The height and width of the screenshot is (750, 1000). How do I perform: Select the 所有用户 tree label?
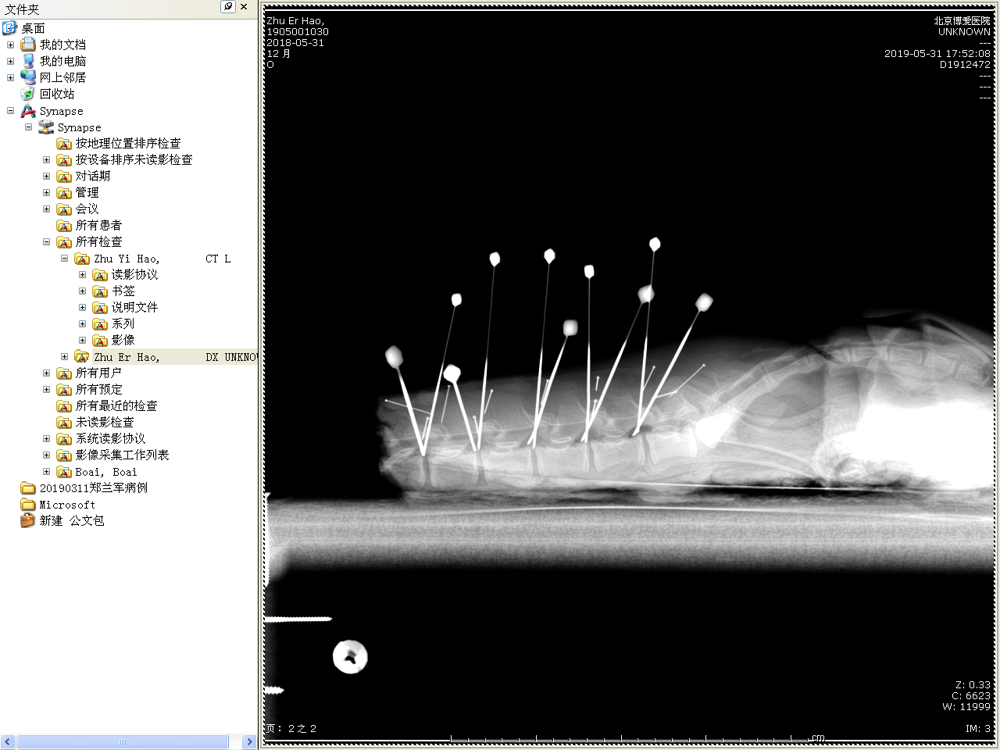(x=98, y=373)
